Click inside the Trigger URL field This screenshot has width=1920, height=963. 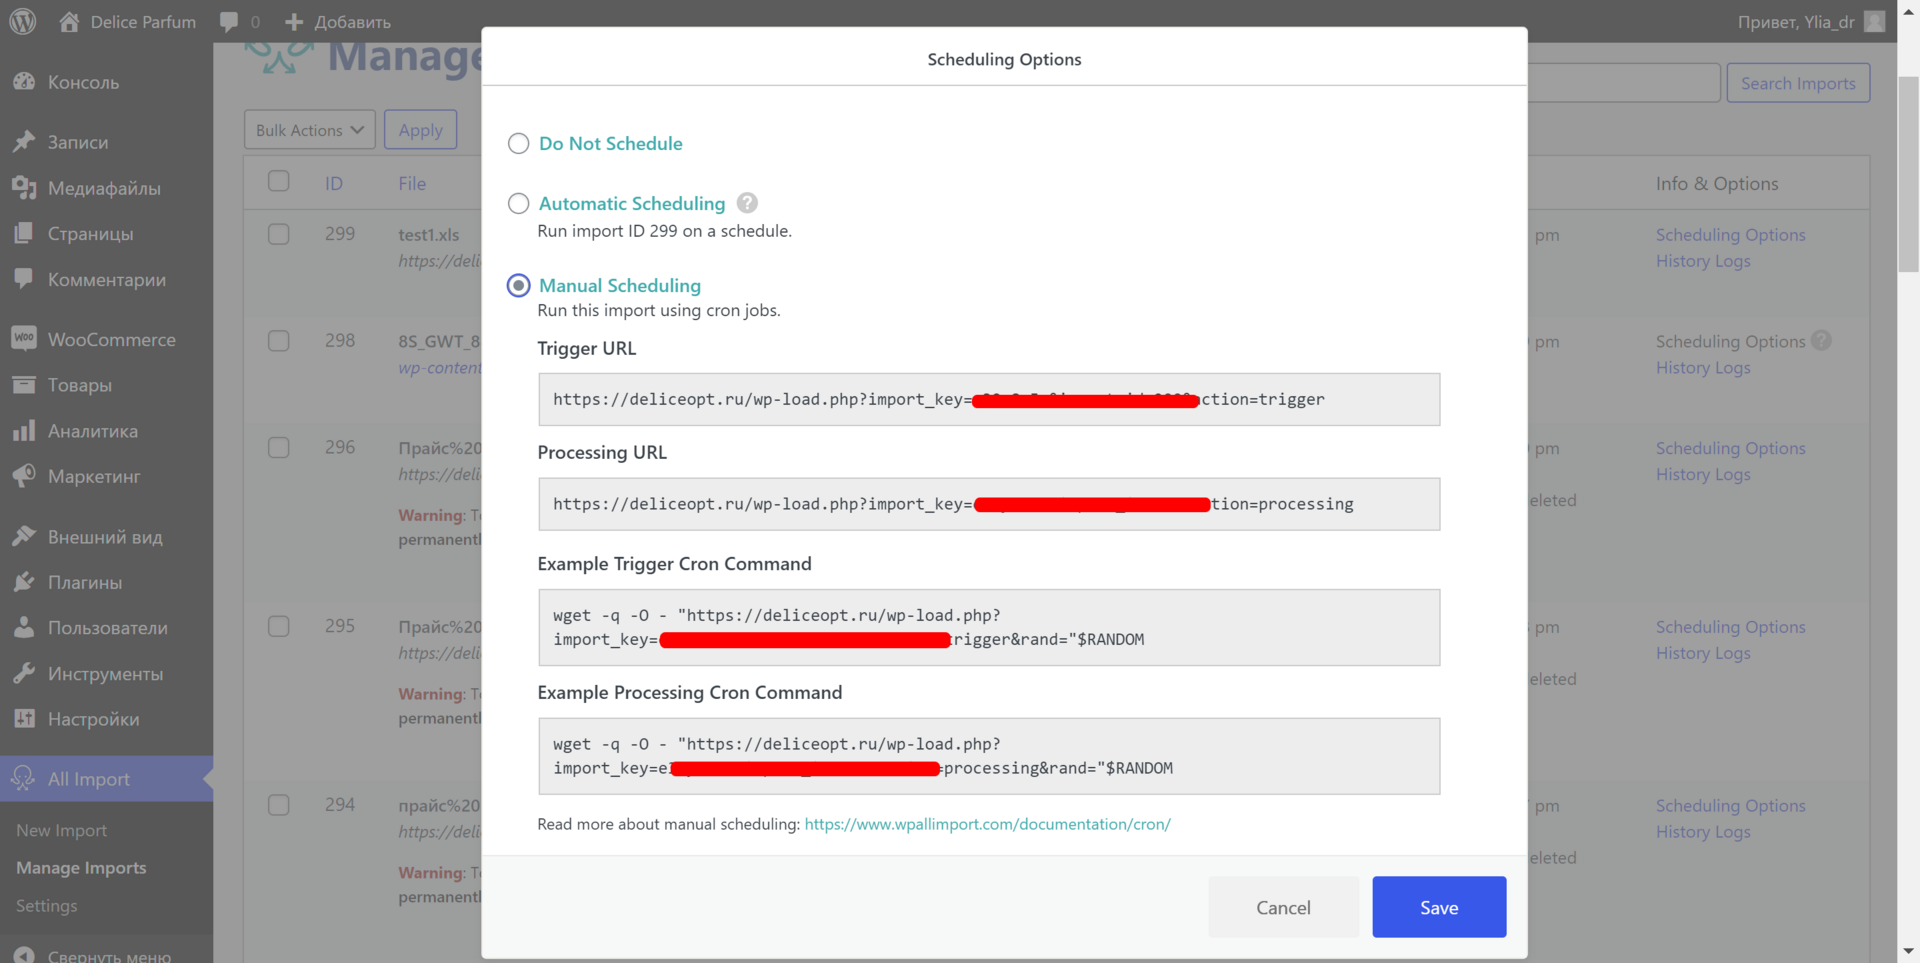tap(989, 399)
